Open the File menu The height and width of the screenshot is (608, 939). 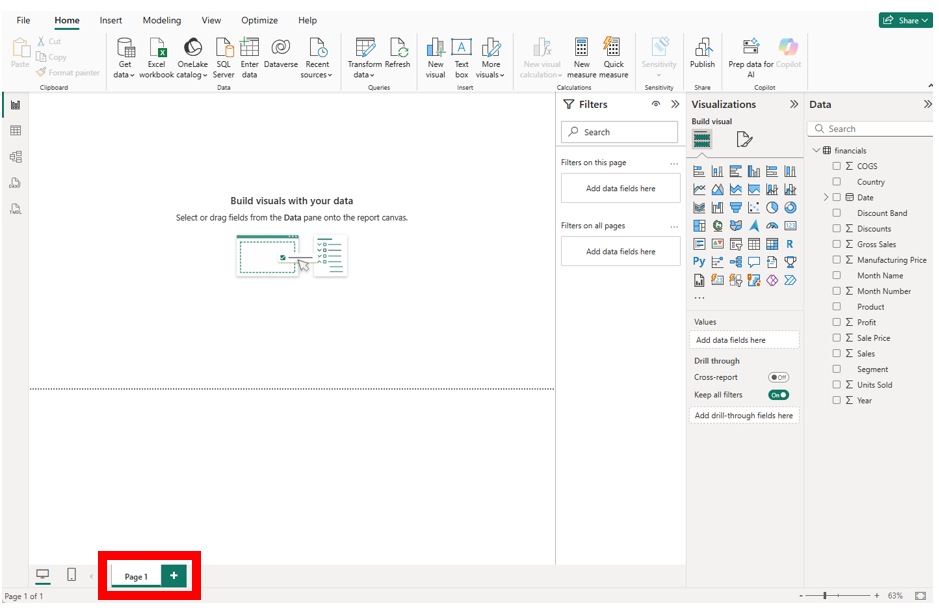click(23, 20)
